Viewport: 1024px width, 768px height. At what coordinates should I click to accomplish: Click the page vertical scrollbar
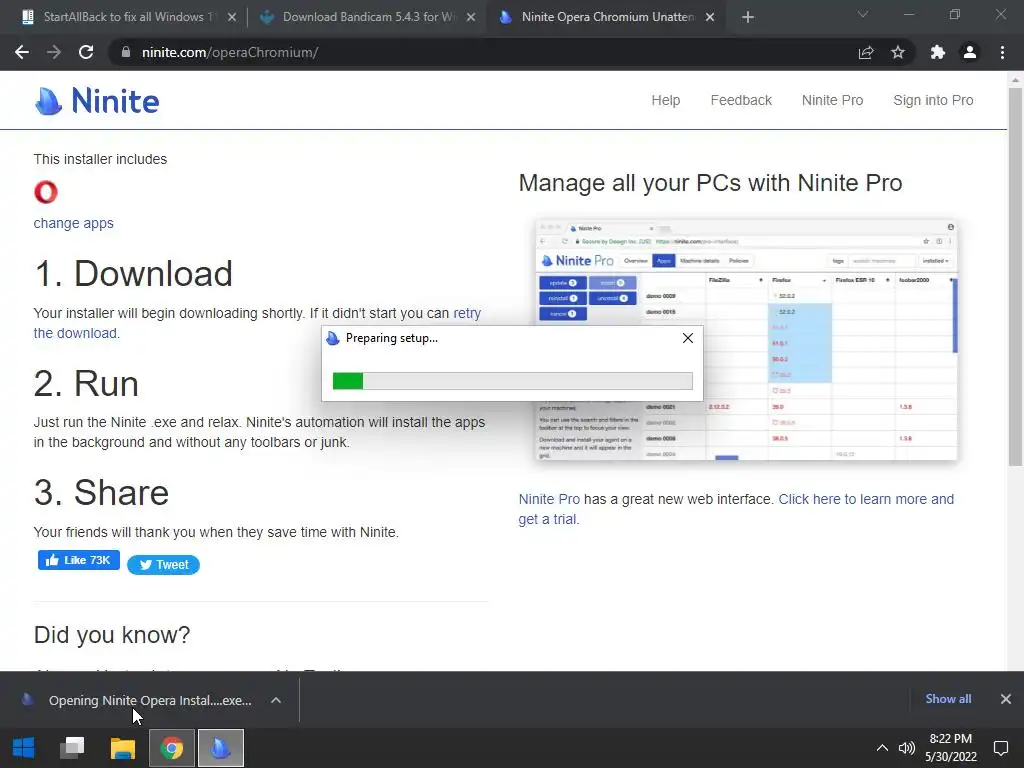point(1015,276)
